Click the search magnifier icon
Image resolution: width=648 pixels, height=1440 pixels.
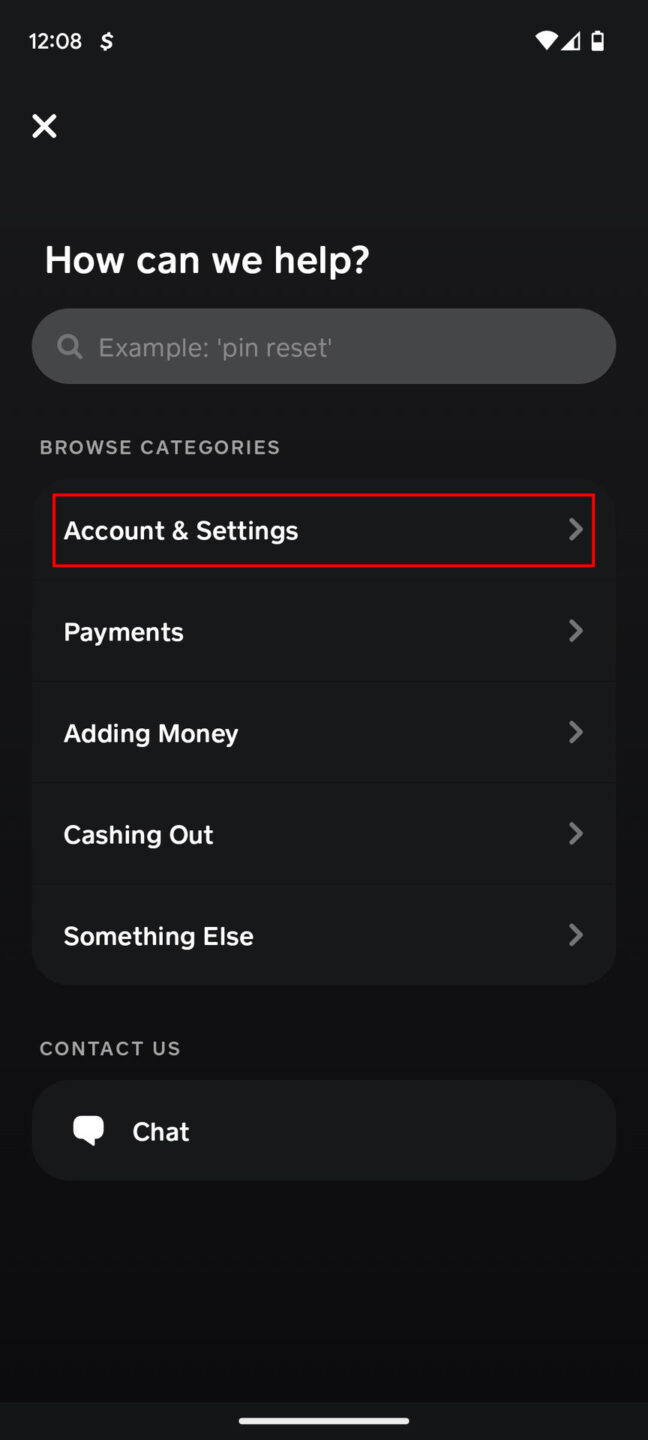[68, 346]
